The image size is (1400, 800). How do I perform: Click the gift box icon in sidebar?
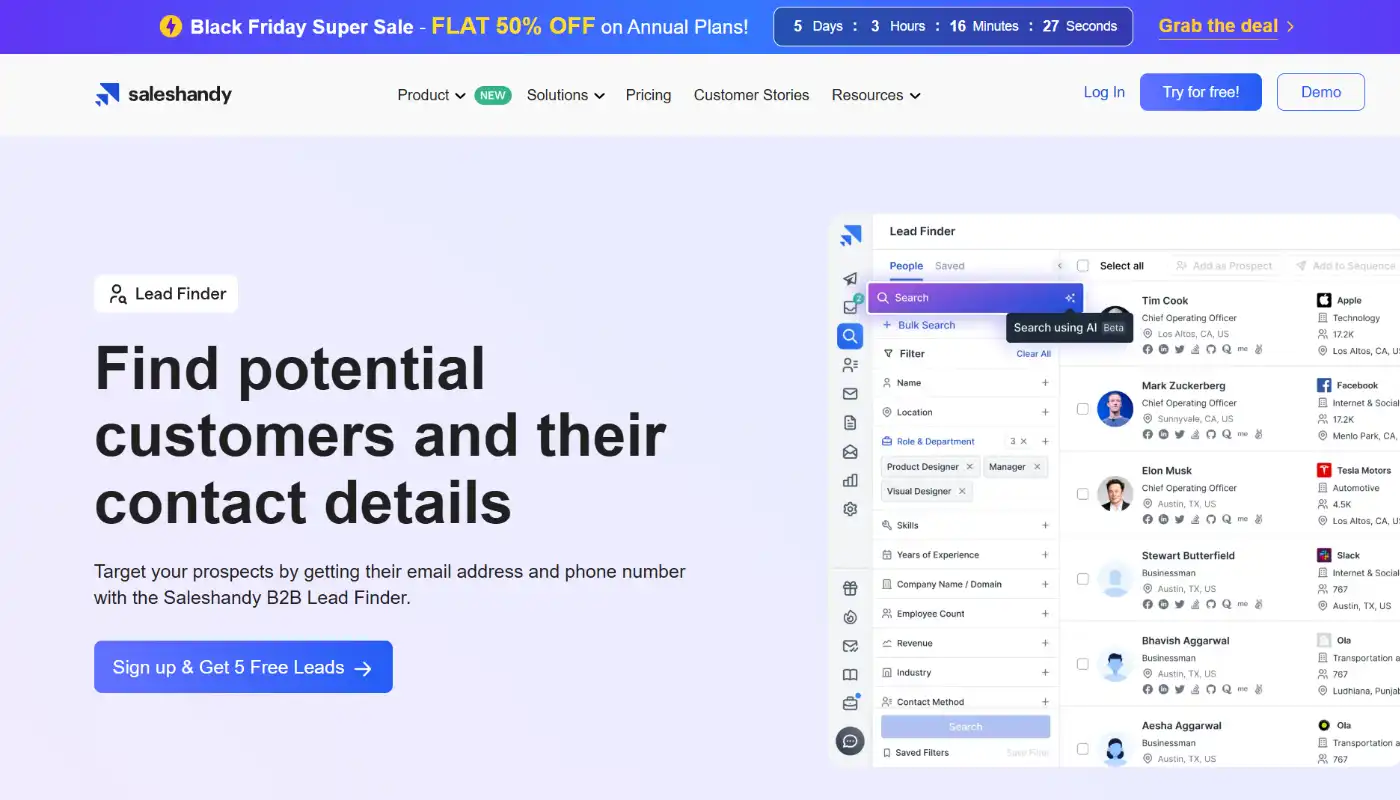pyautogui.click(x=850, y=588)
